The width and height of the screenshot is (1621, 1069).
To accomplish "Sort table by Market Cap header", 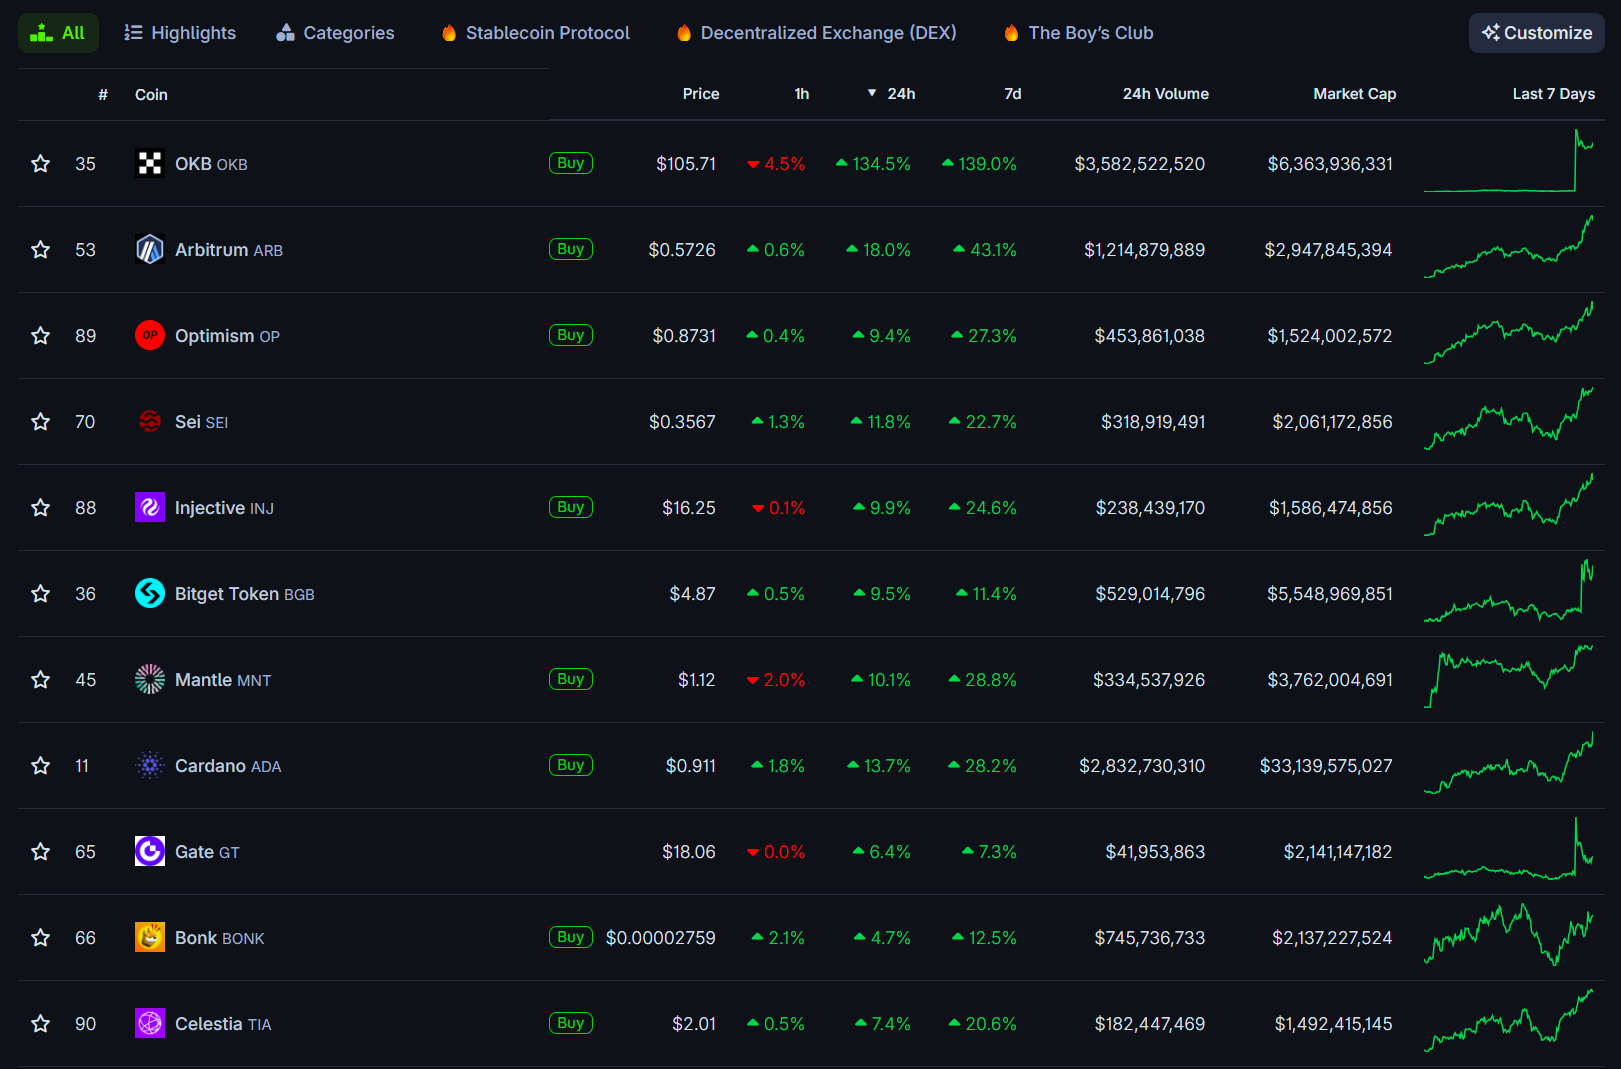I will click(1354, 94).
